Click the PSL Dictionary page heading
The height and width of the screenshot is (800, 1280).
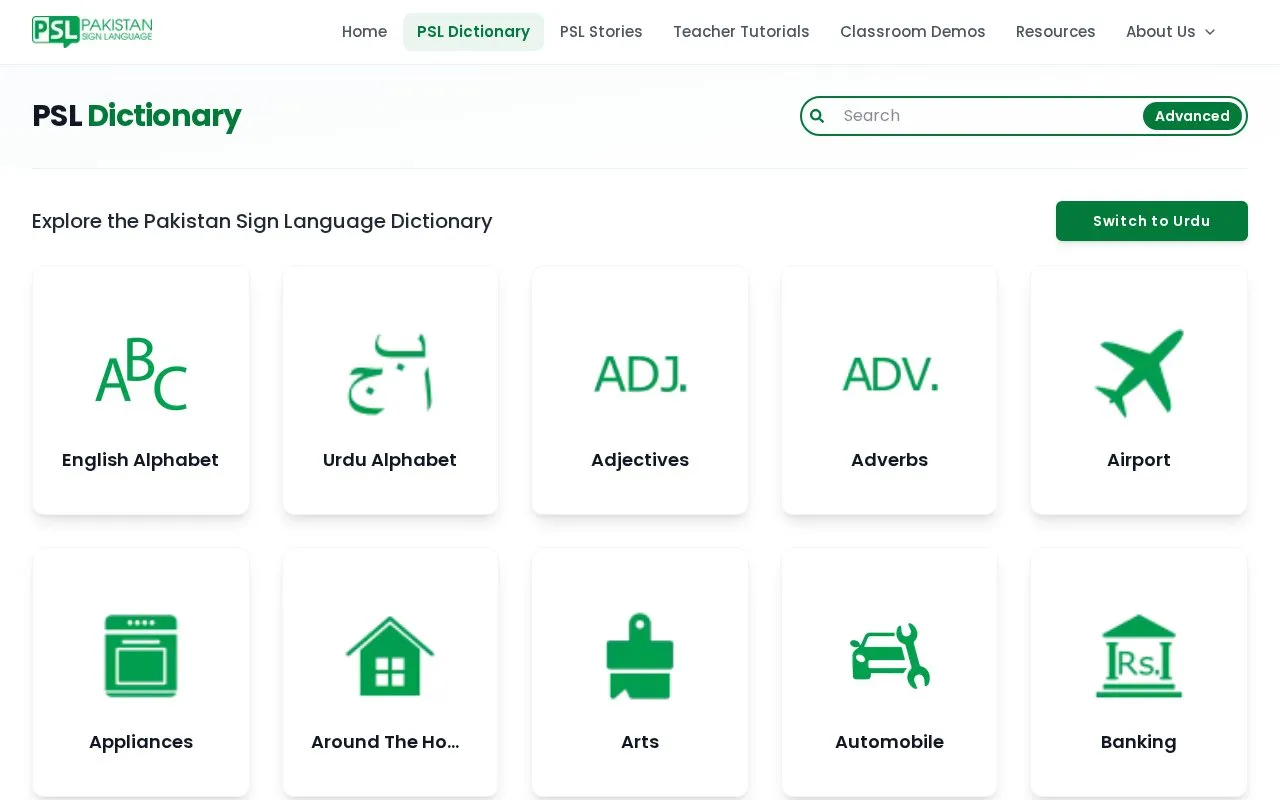[x=137, y=116]
